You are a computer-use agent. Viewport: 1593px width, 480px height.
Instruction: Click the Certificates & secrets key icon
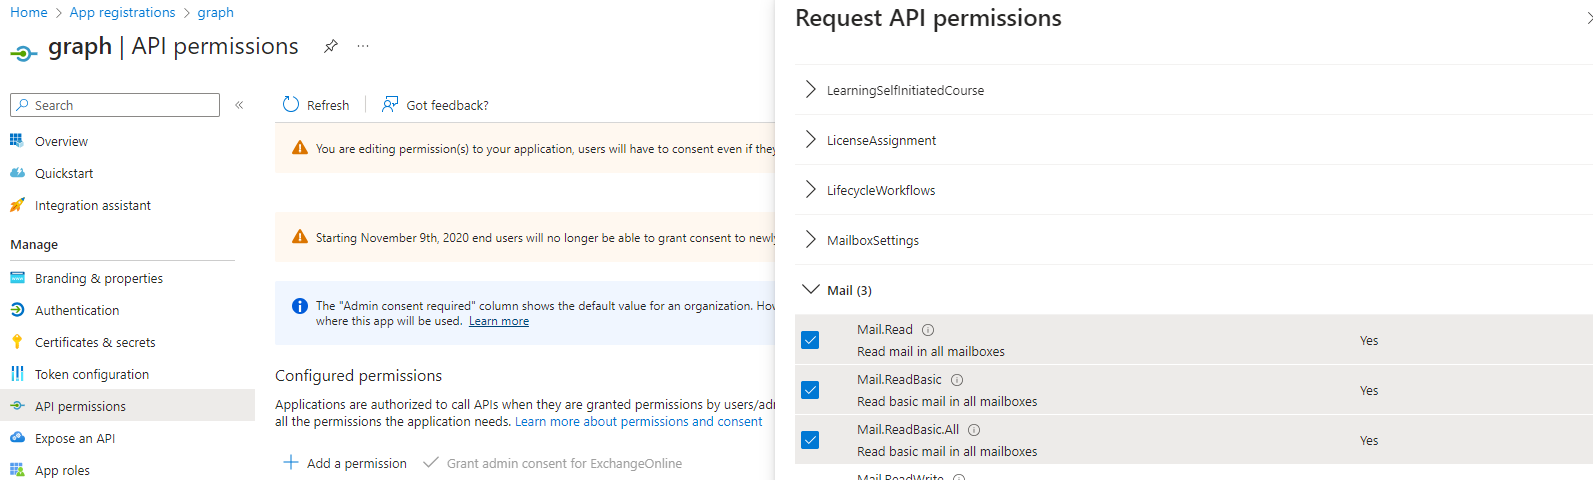17,342
